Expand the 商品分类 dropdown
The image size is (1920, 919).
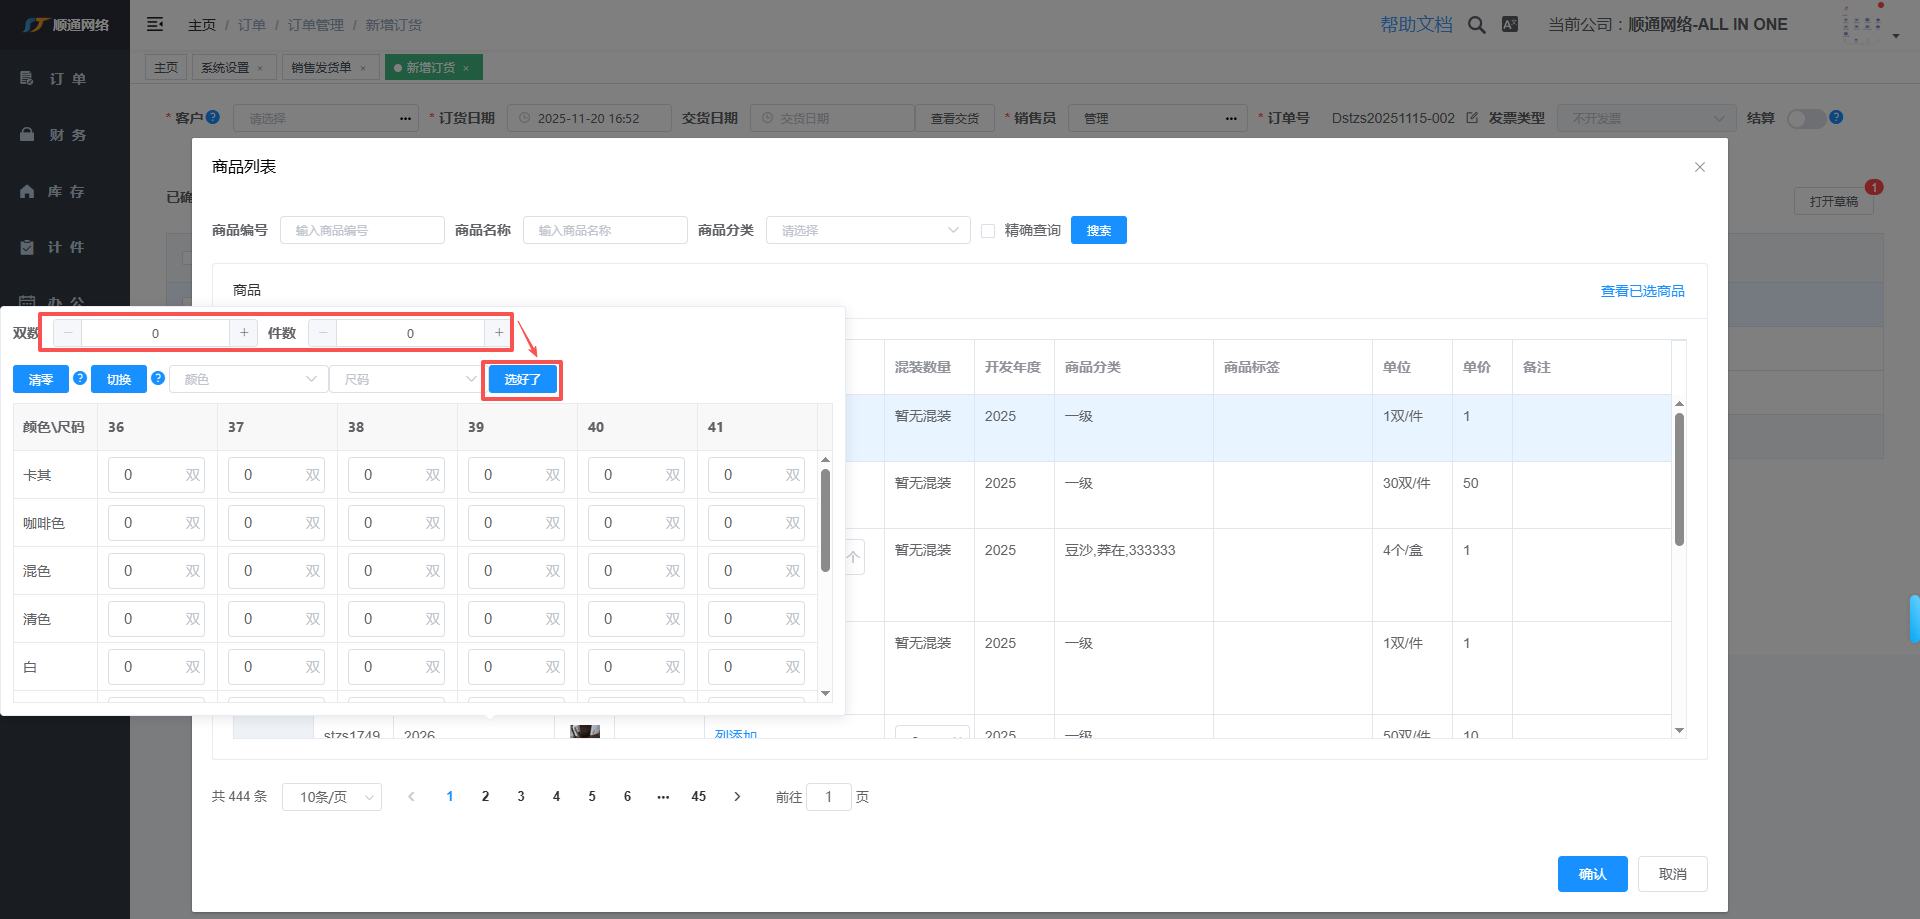pyautogui.click(x=867, y=231)
